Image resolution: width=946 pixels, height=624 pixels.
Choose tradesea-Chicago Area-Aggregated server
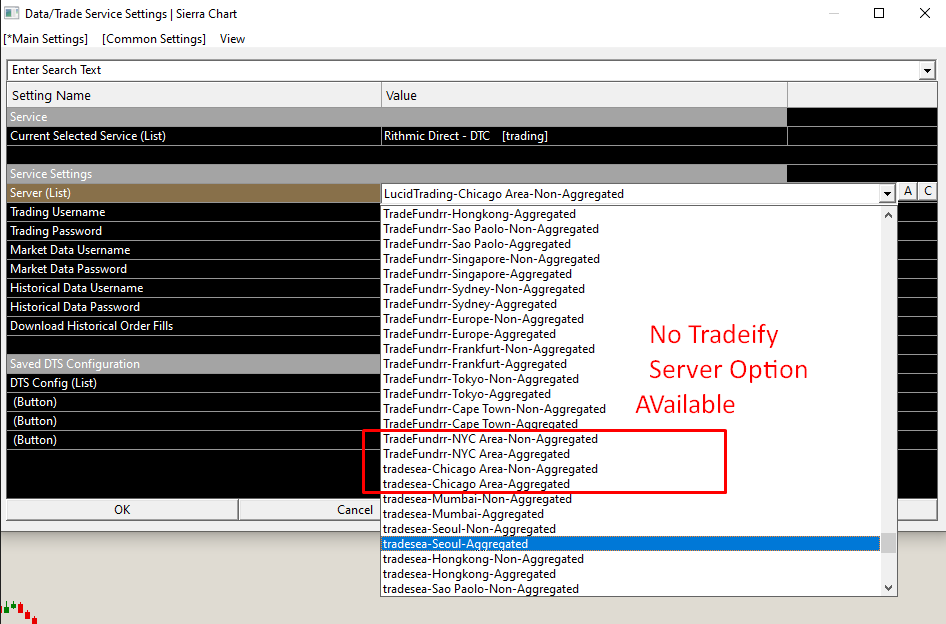tap(631, 484)
